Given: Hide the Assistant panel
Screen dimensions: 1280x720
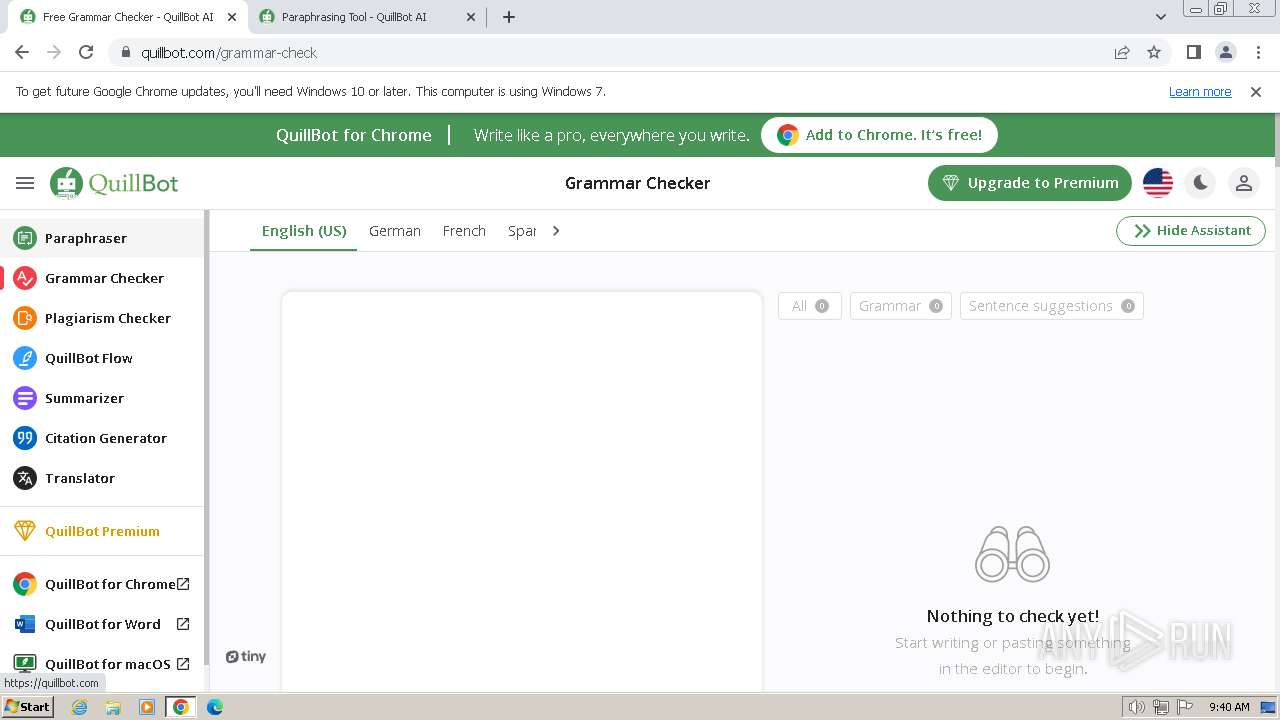Looking at the screenshot, I should 1191,231.
